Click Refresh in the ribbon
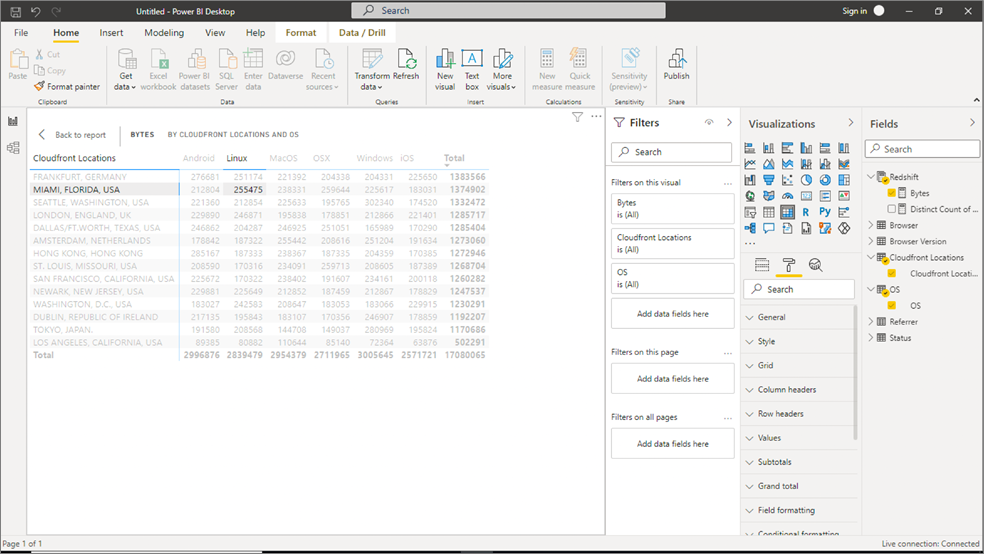984x554 pixels. point(406,65)
